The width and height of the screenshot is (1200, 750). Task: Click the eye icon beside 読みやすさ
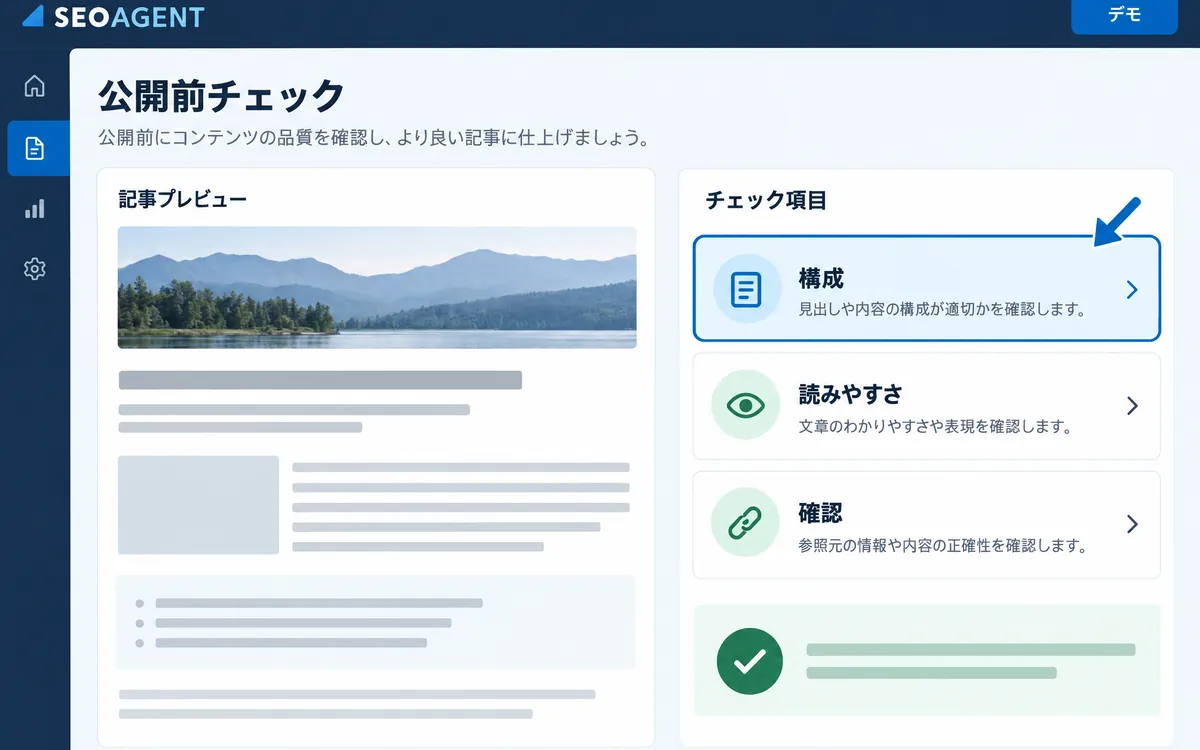pos(745,405)
